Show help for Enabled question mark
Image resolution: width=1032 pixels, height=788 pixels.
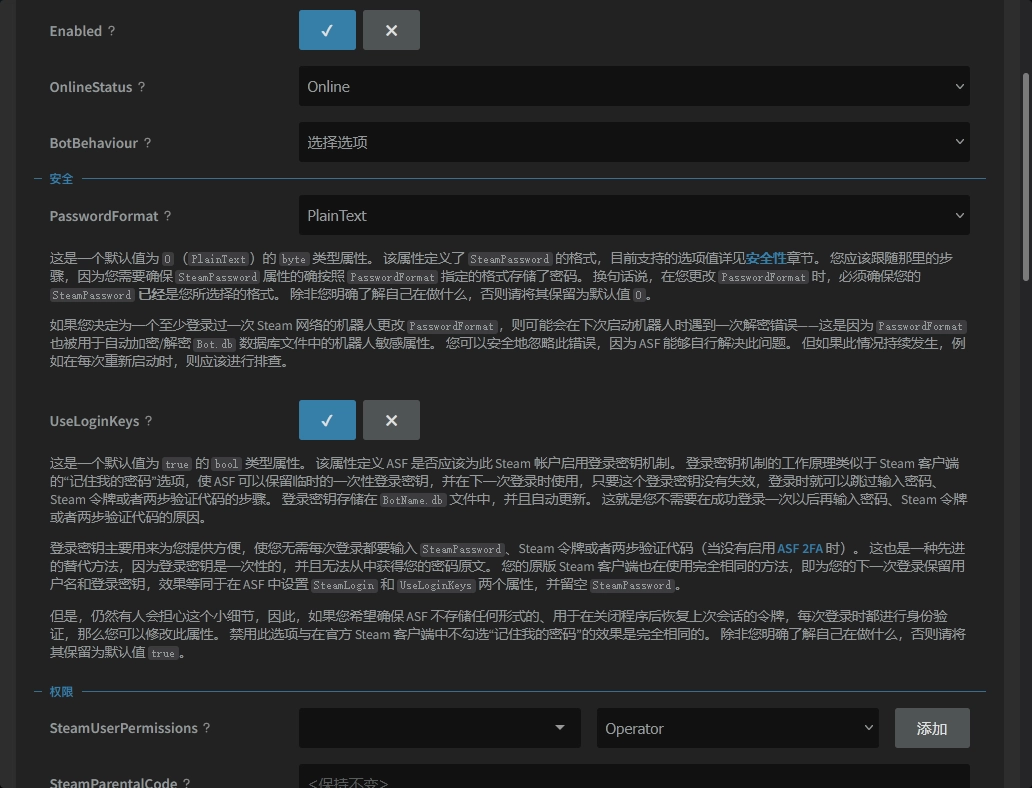point(111,31)
